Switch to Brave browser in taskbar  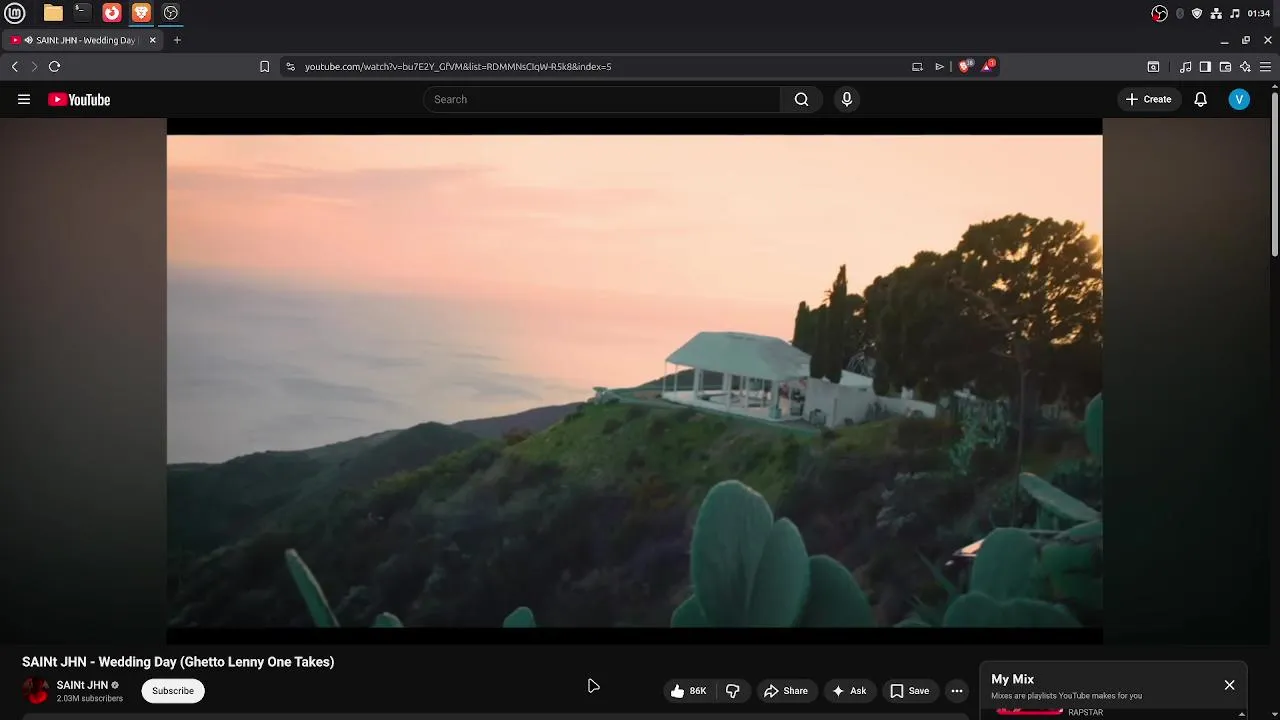(141, 13)
